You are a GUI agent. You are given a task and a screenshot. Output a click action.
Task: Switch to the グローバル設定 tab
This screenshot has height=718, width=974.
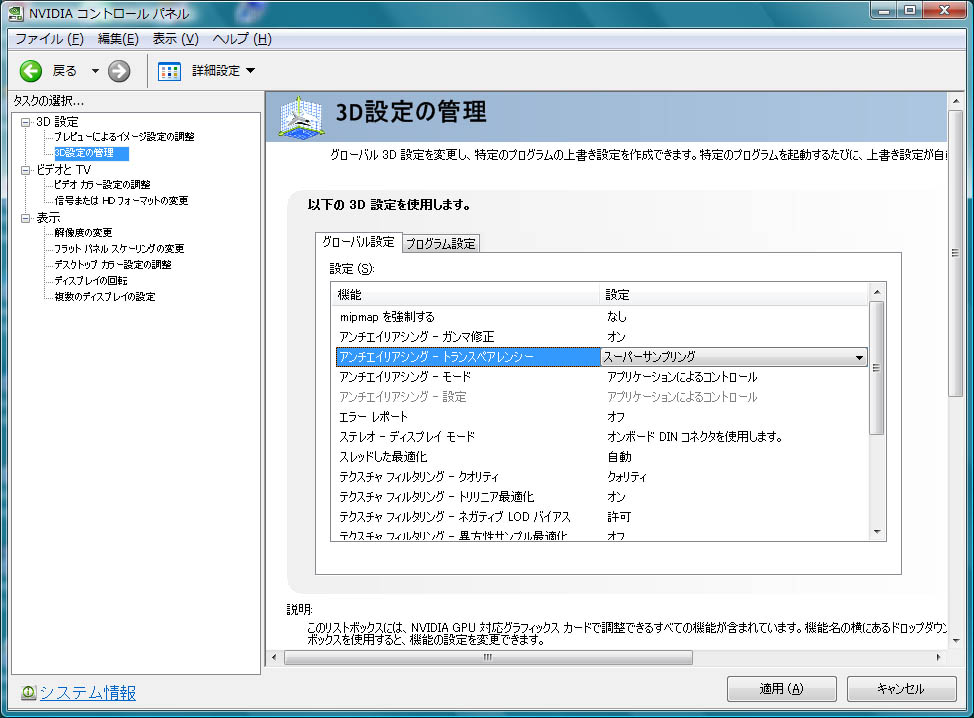point(358,242)
